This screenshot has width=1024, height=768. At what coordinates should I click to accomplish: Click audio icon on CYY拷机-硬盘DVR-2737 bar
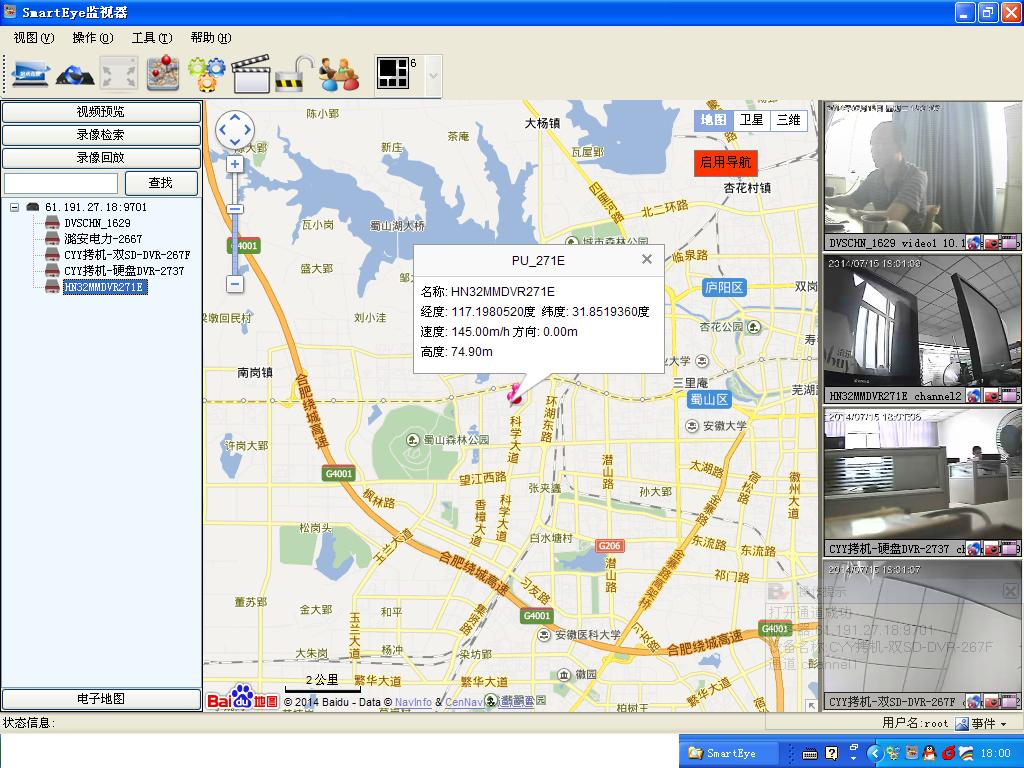(974, 549)
